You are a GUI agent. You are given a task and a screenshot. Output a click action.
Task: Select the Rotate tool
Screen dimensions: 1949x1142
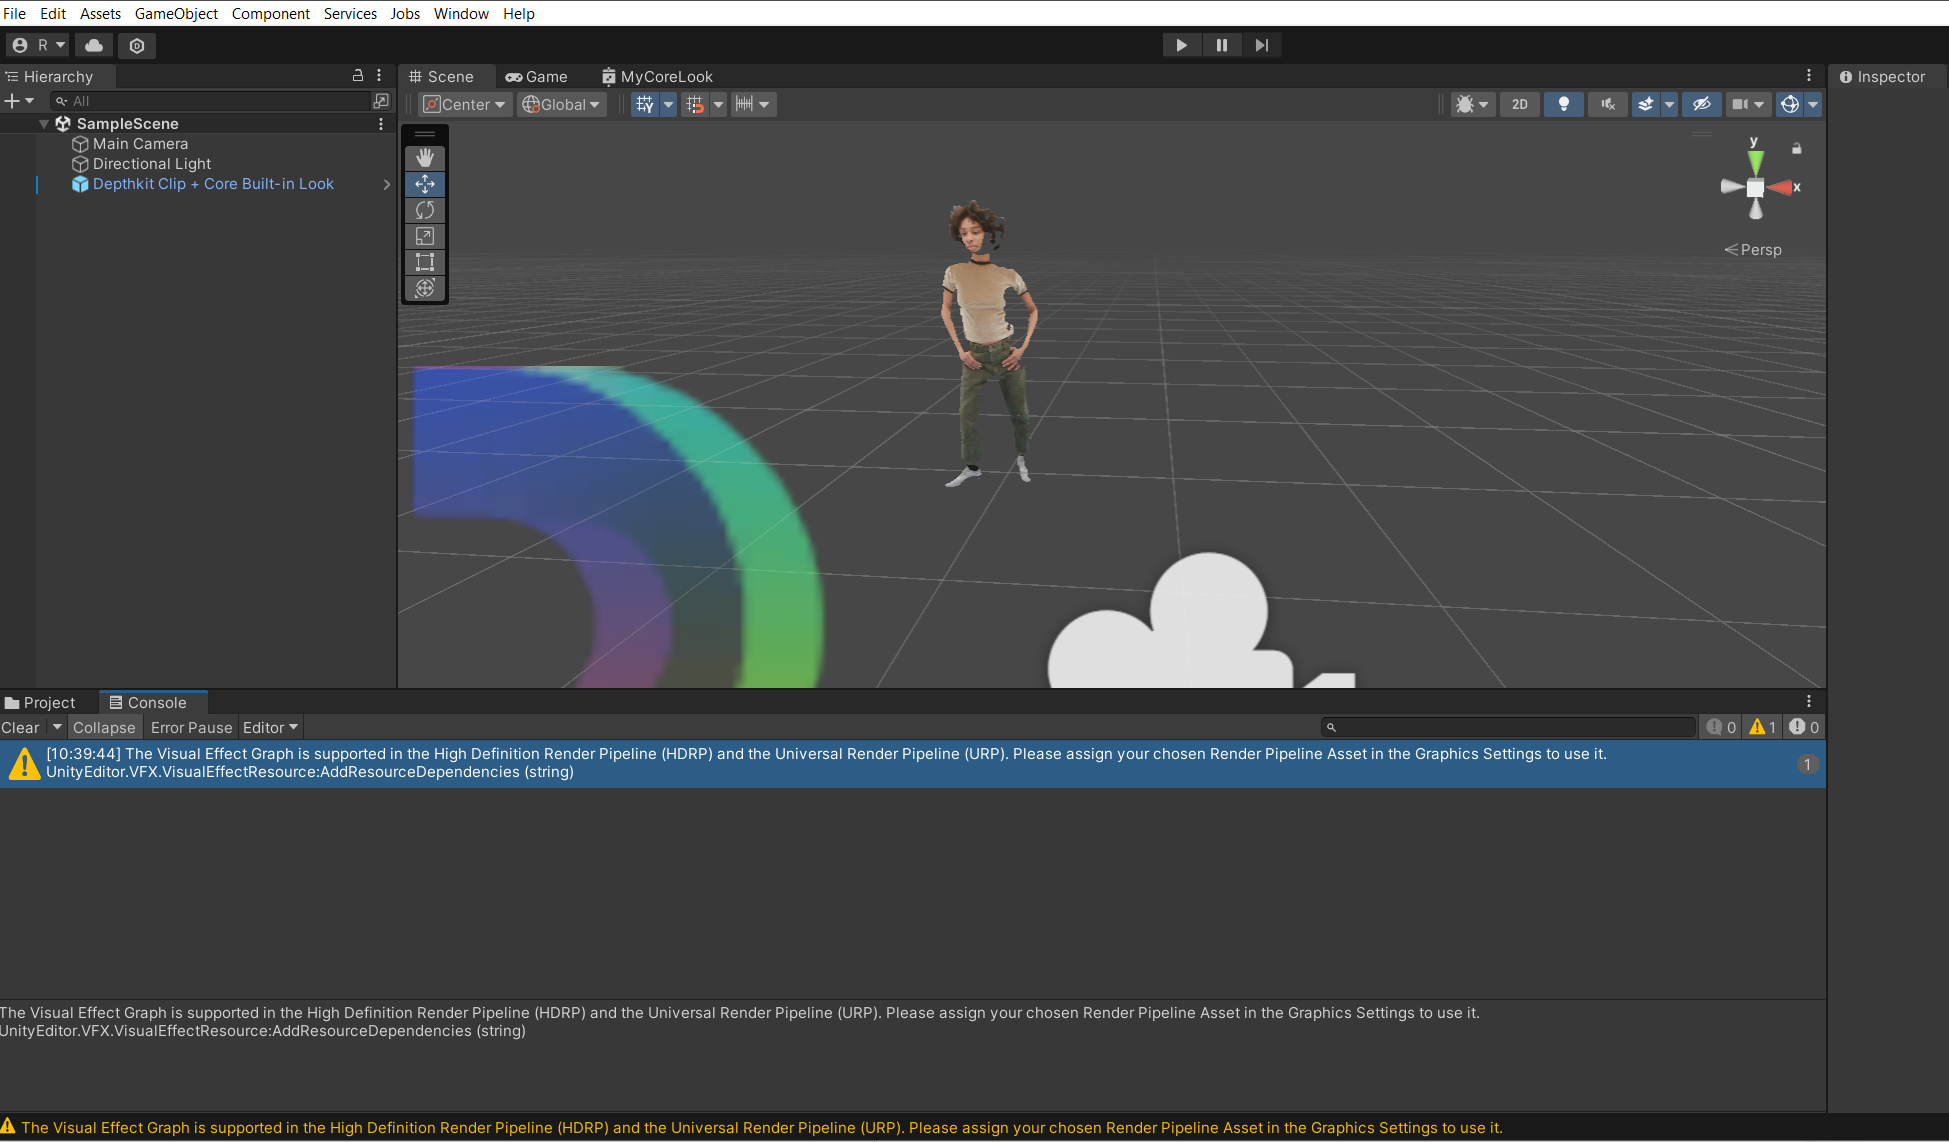tap(425, 210)
